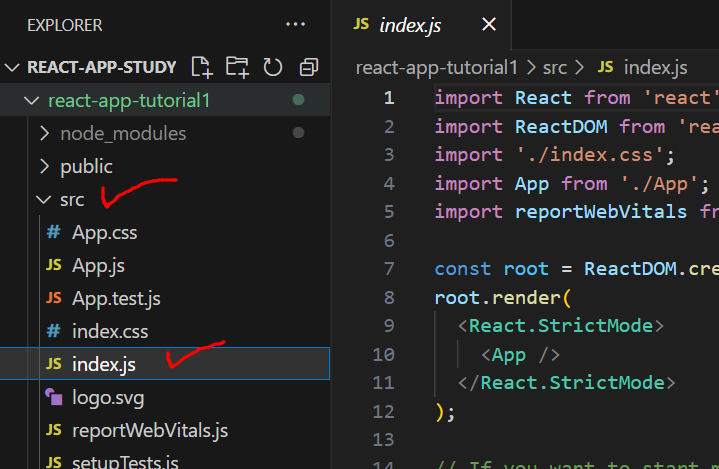Click the green git status dot on react-app-tutorial1

(299, 100)
